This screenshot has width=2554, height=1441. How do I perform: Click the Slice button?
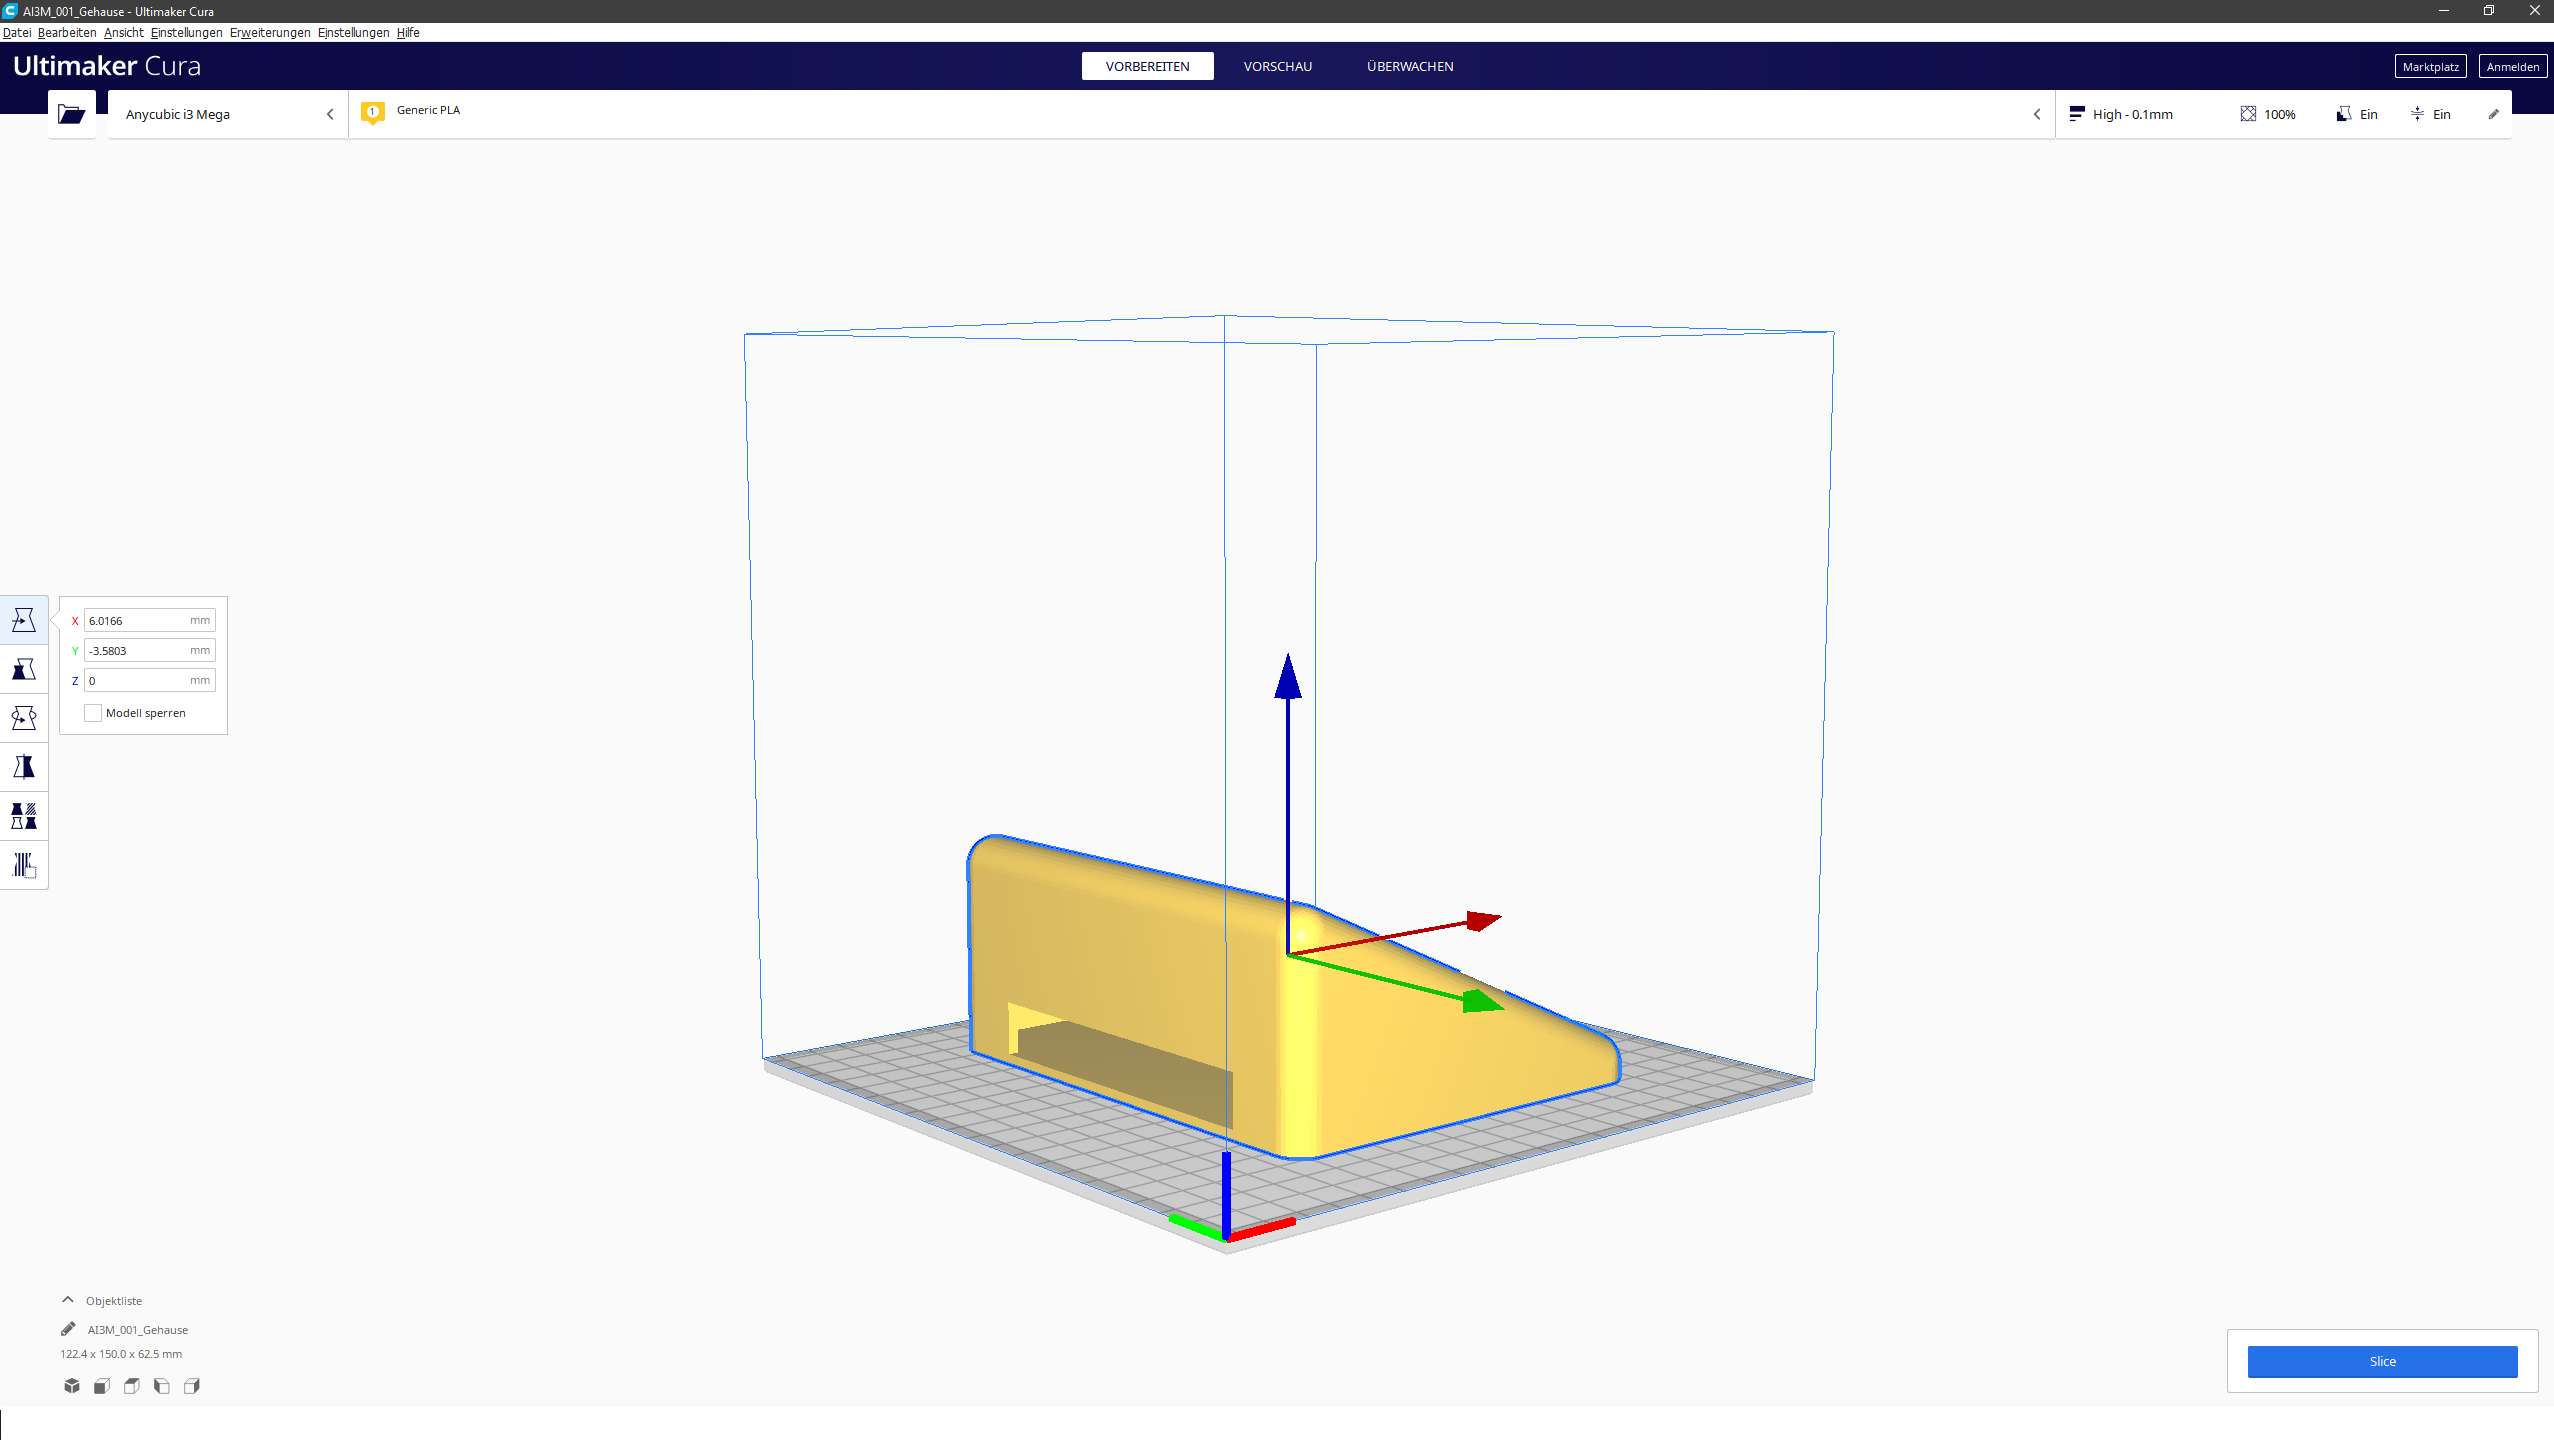(x=2382, y=1361)
